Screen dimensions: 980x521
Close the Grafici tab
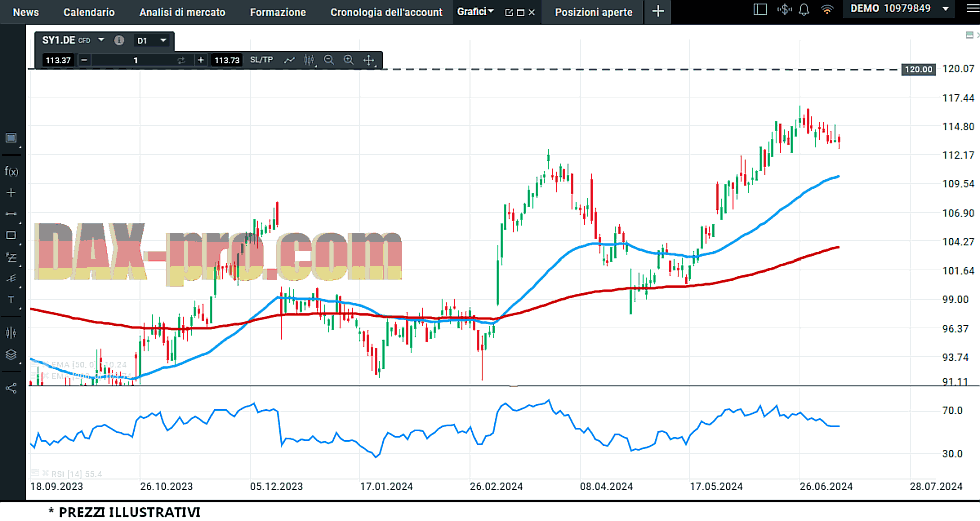(531, 12)
